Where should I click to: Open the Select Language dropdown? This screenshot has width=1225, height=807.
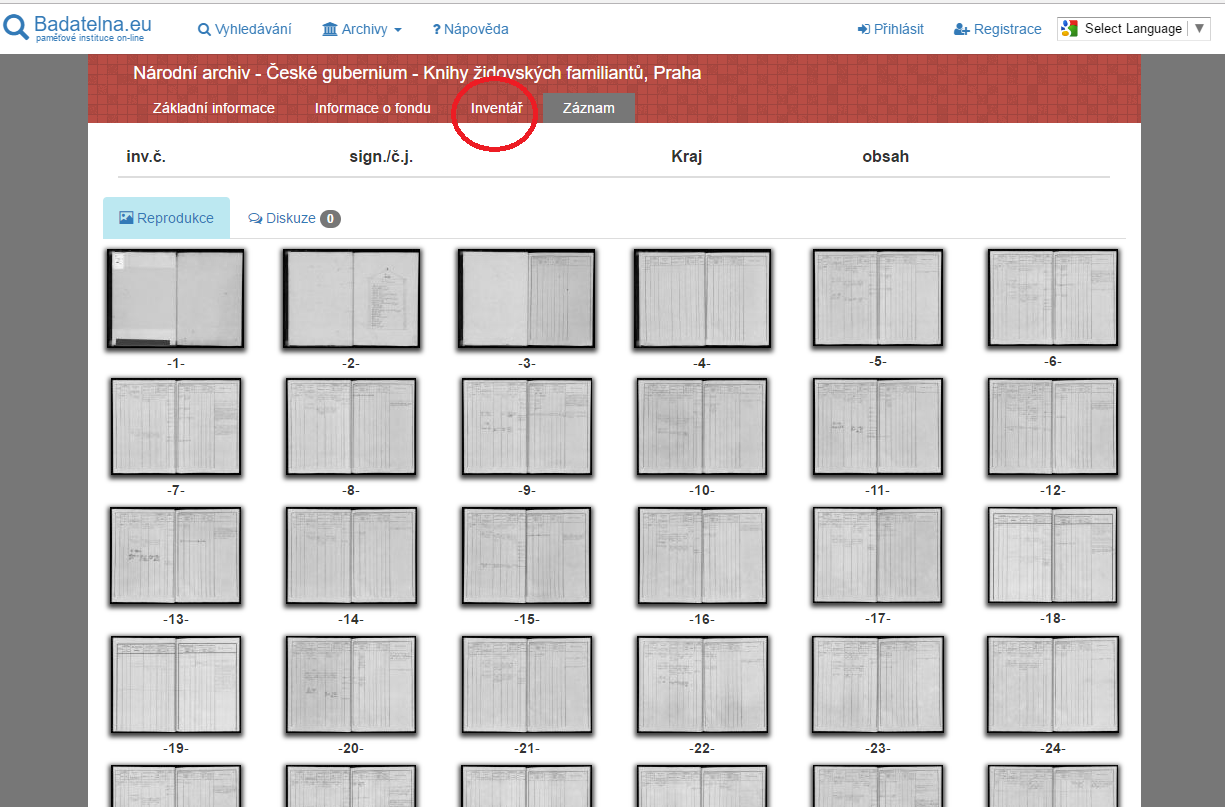coord(1135,29)
